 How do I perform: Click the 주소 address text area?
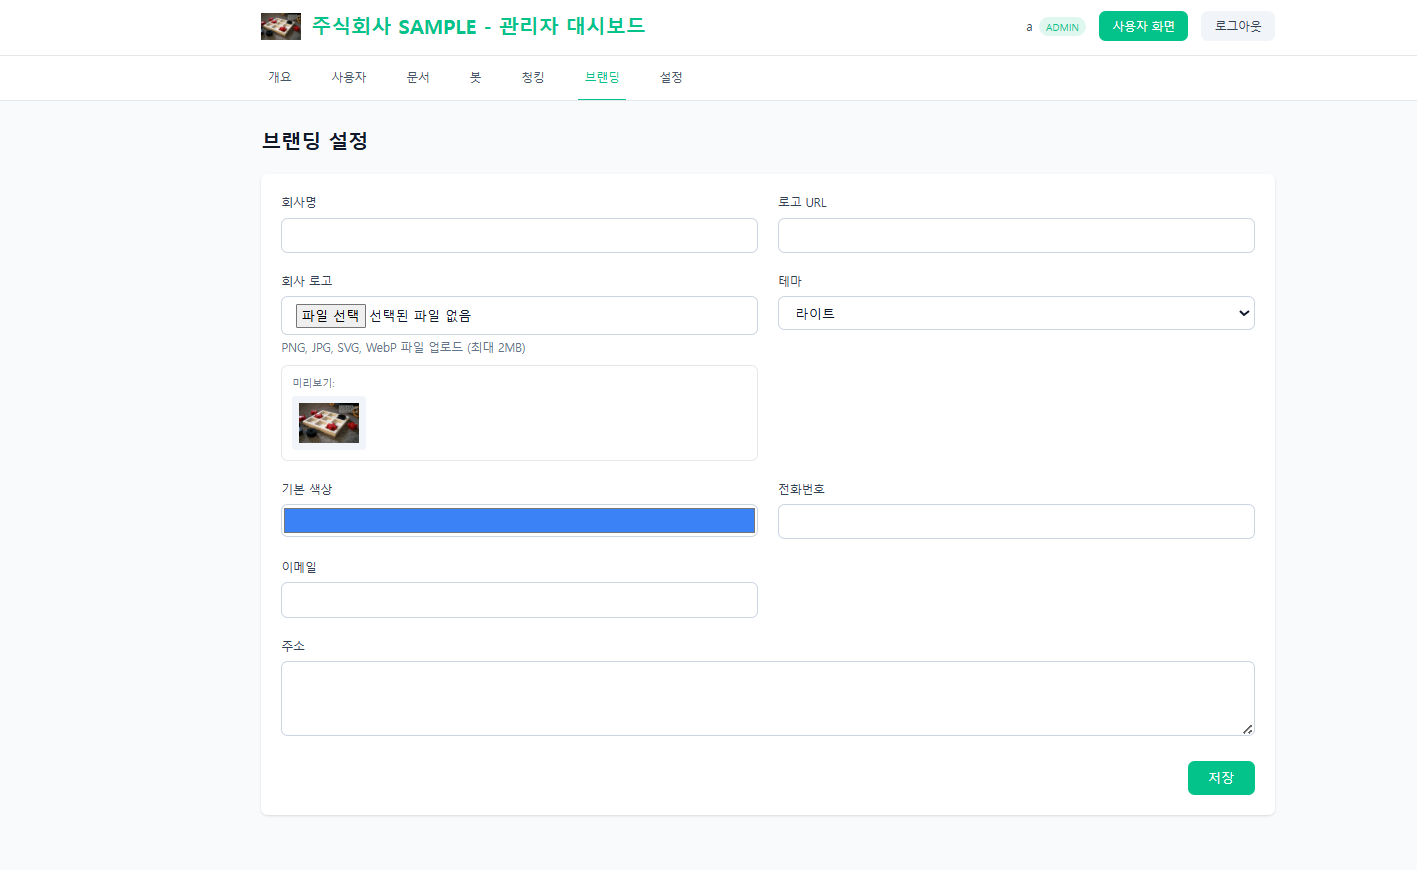coord(767,697)
